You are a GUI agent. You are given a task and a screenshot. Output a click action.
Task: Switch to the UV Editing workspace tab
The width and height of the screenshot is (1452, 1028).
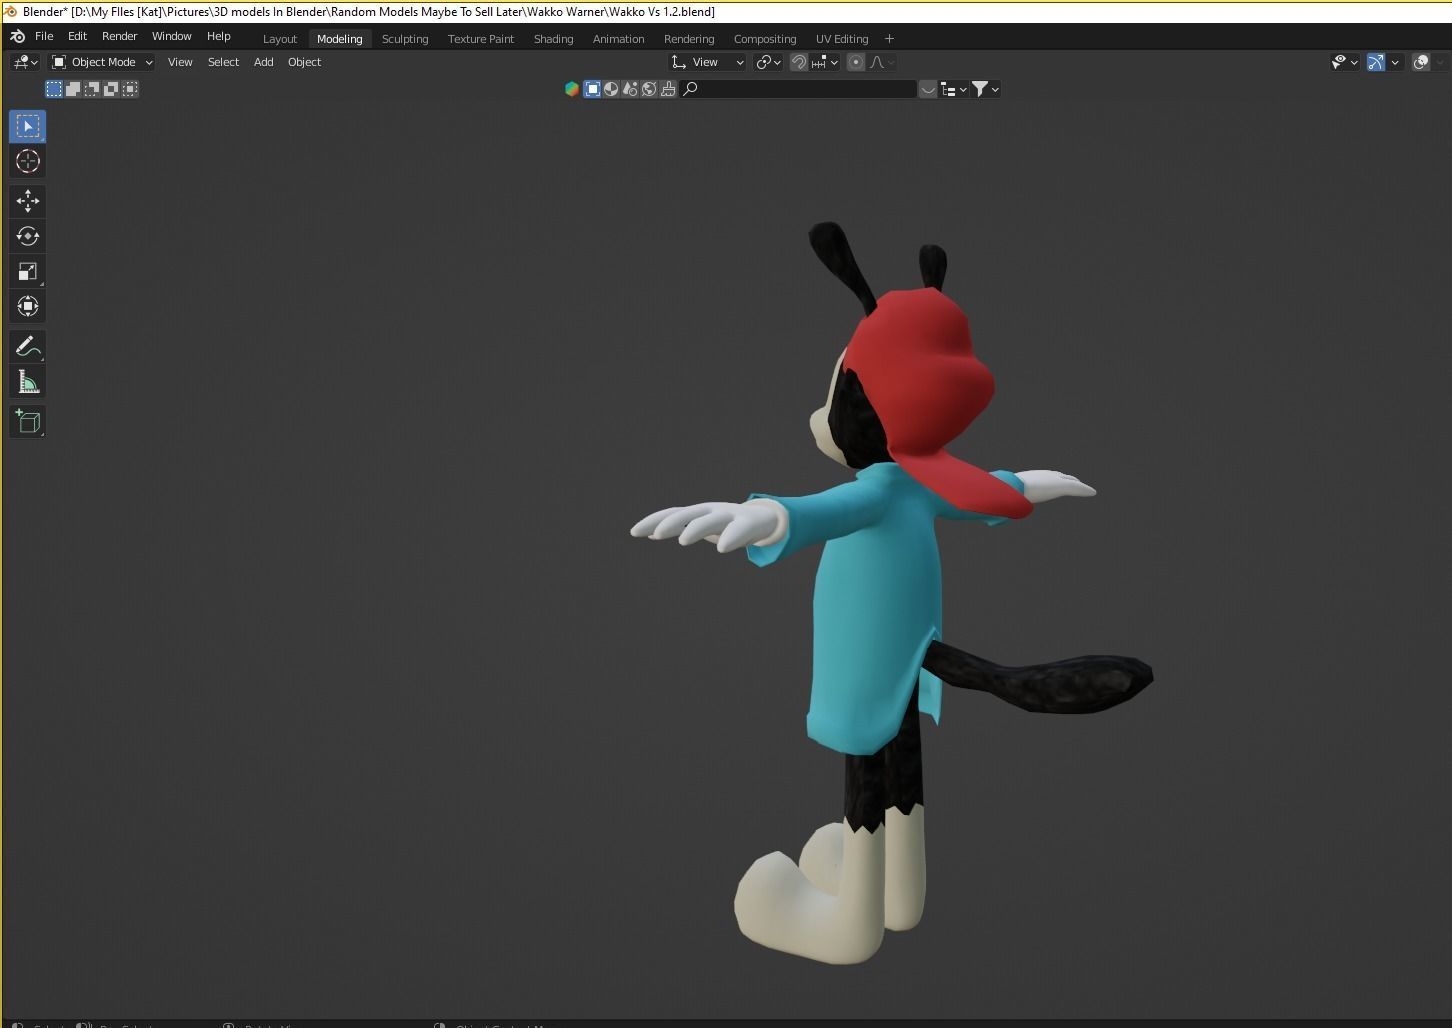[842, 39]
